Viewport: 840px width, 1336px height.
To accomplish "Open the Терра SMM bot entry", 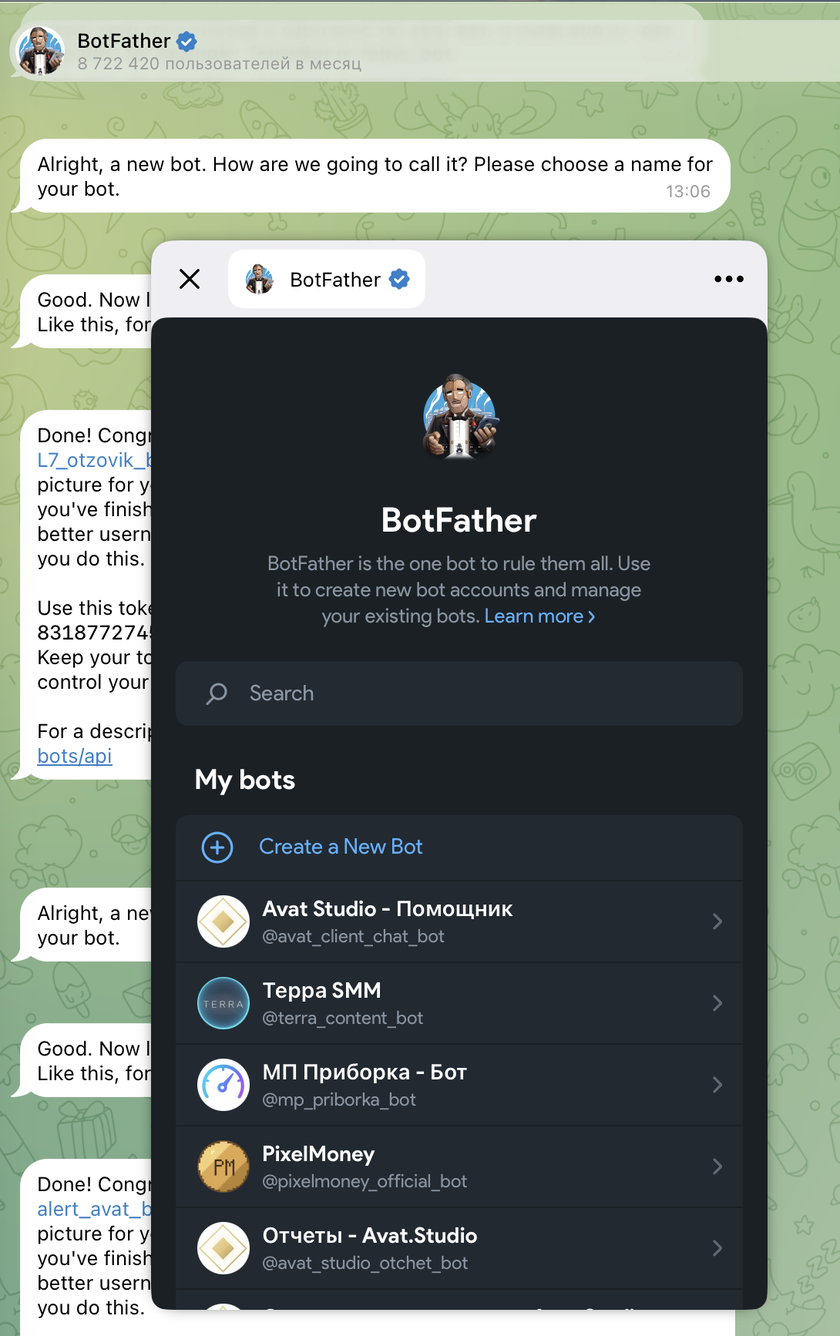I will click(459, 1003).
